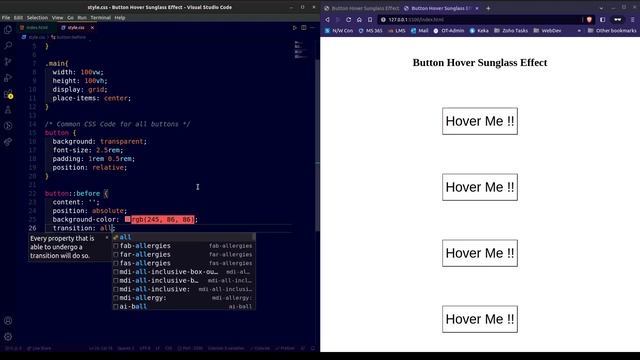Open the Run and Debug view
Viewport: 640px width, 360px height.
(x=8, y=78)
